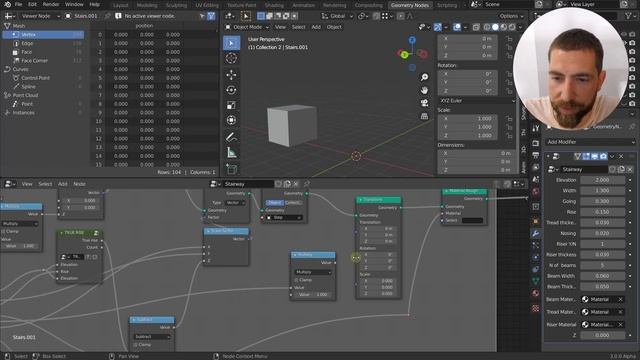Click the Width value field 1.300

point(602,191)
